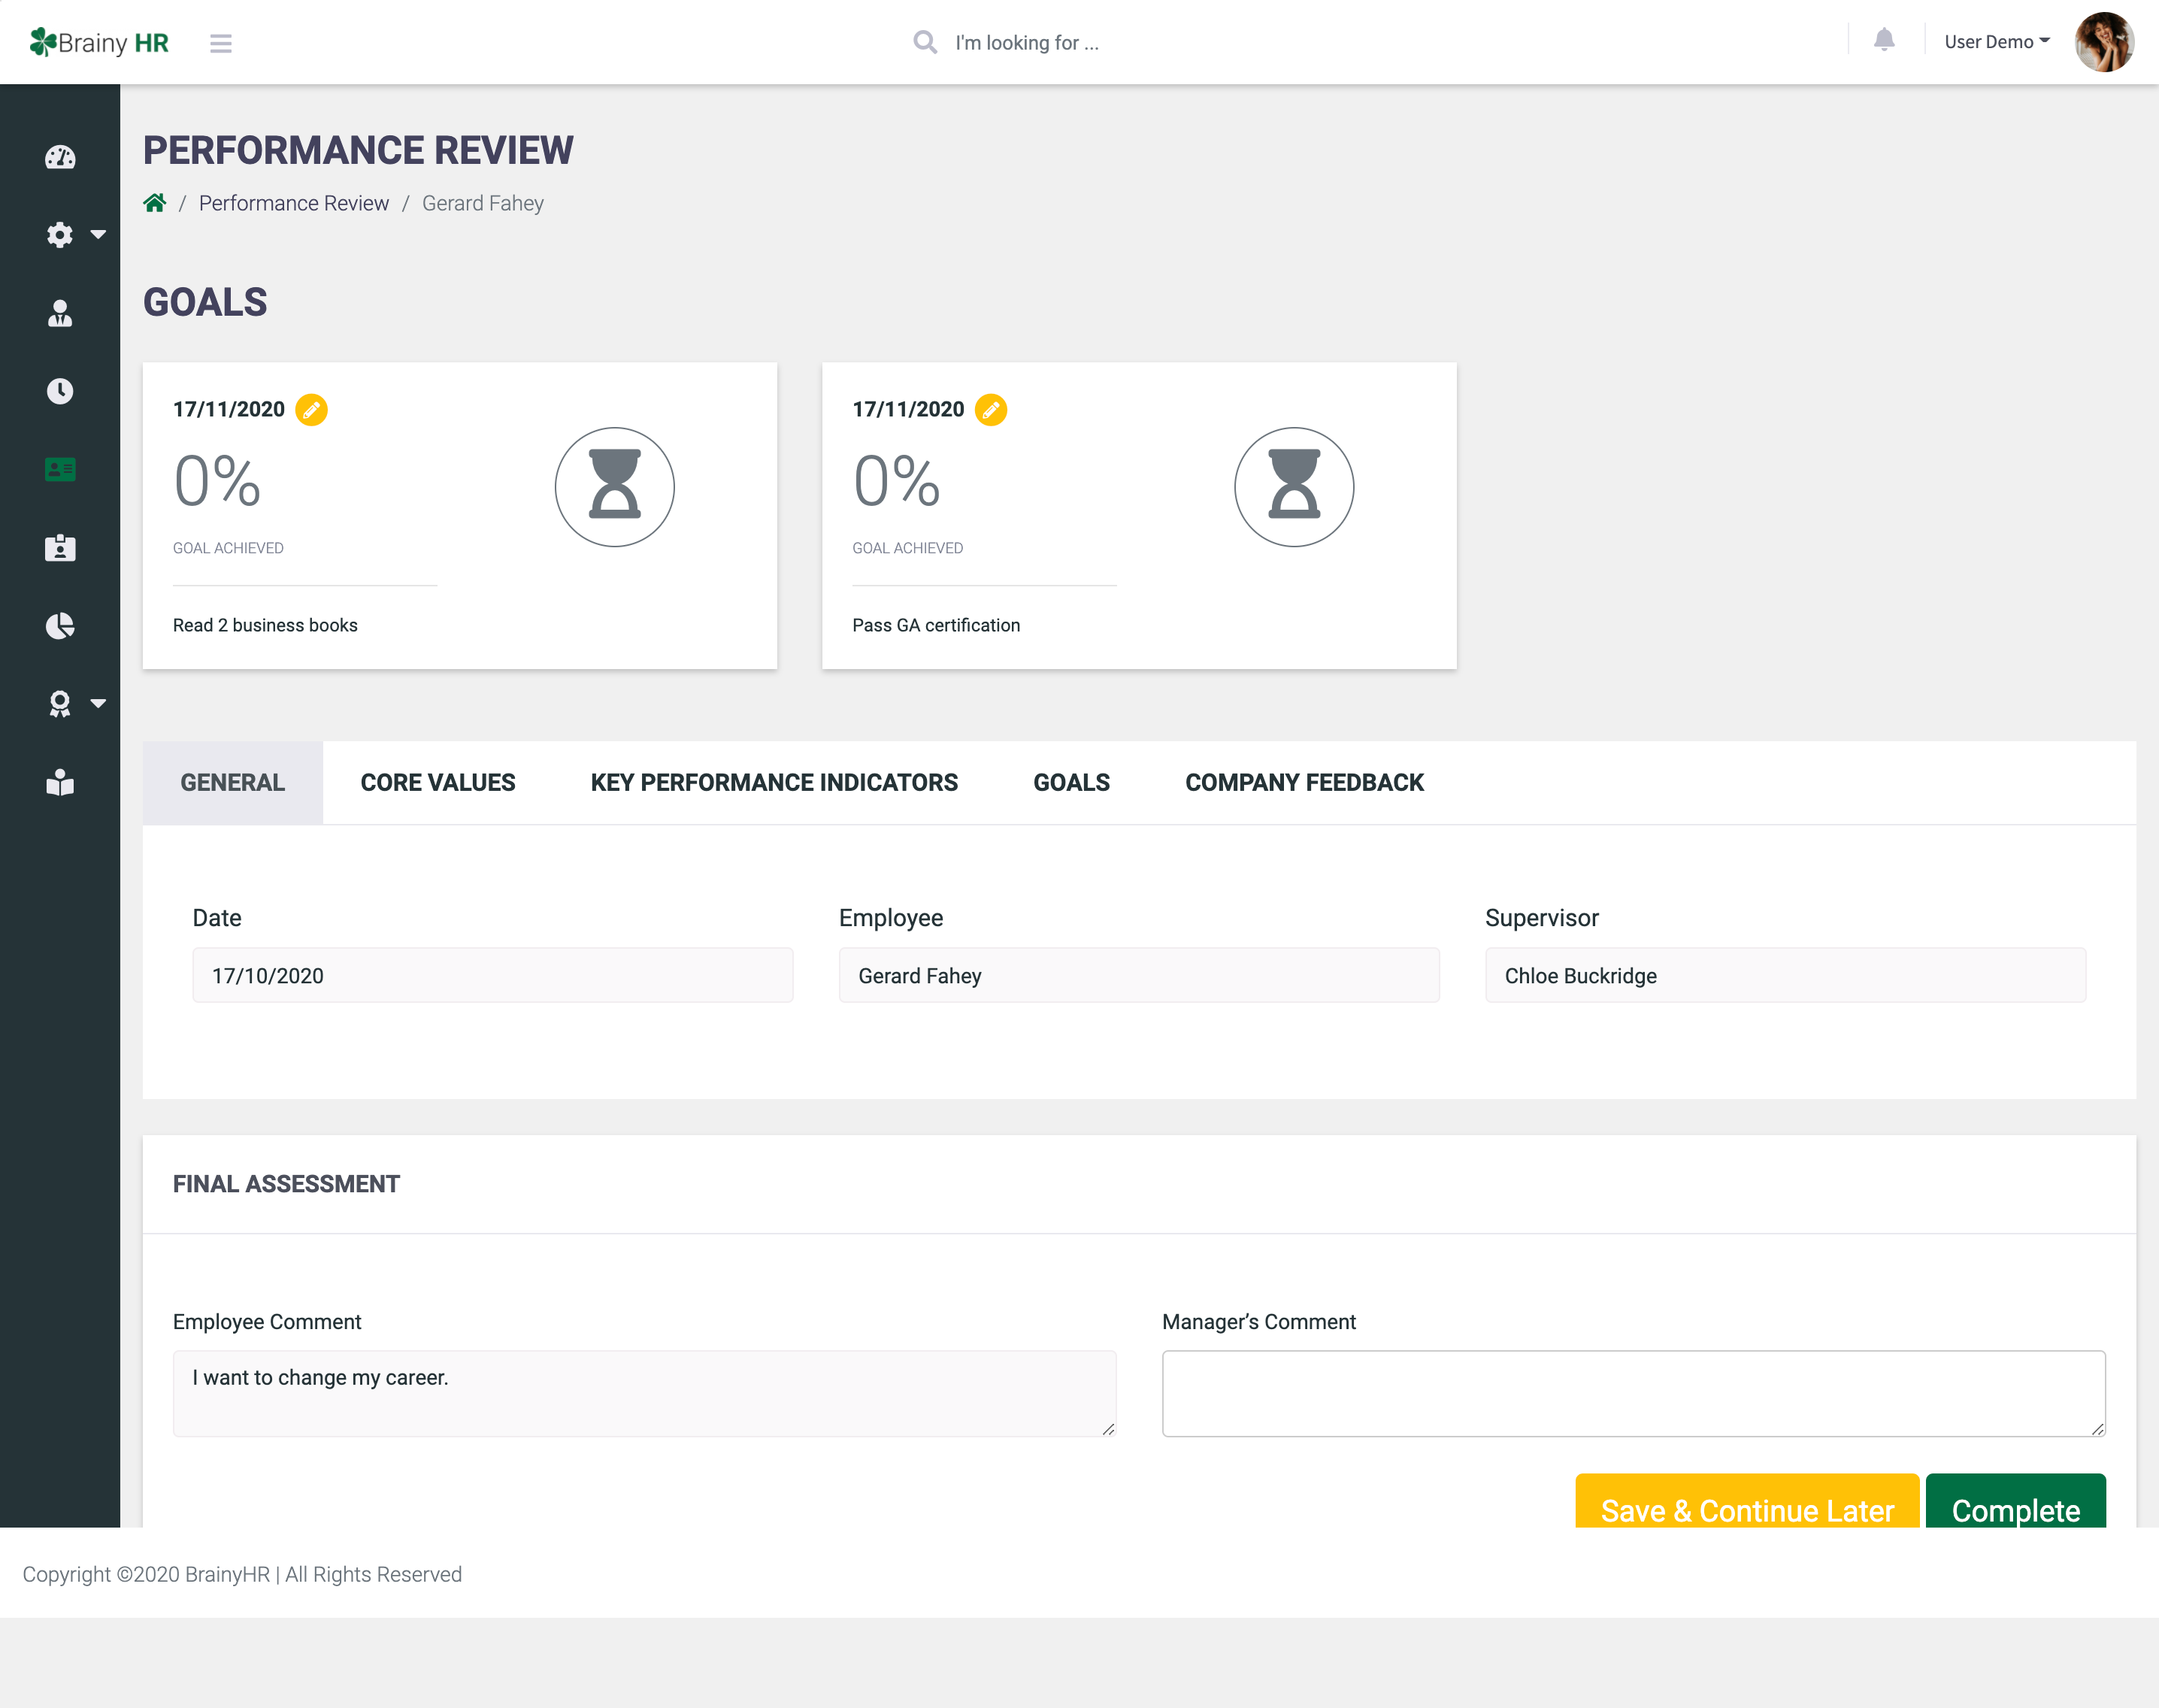Focus the "I'm looking for ..." search field
This screenshot has height=1708, width=2159.
point(1027,42)
